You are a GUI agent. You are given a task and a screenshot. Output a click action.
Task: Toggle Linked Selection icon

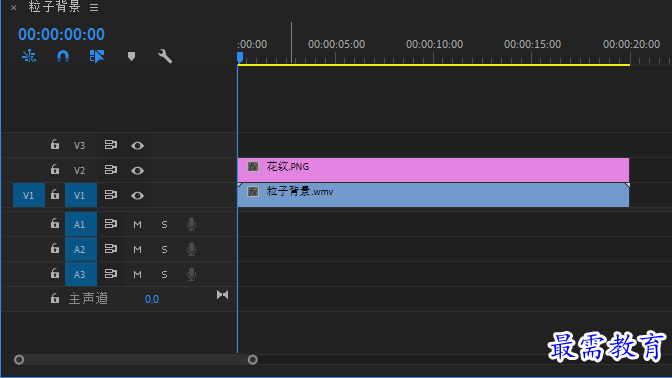(x=97, y=56)
